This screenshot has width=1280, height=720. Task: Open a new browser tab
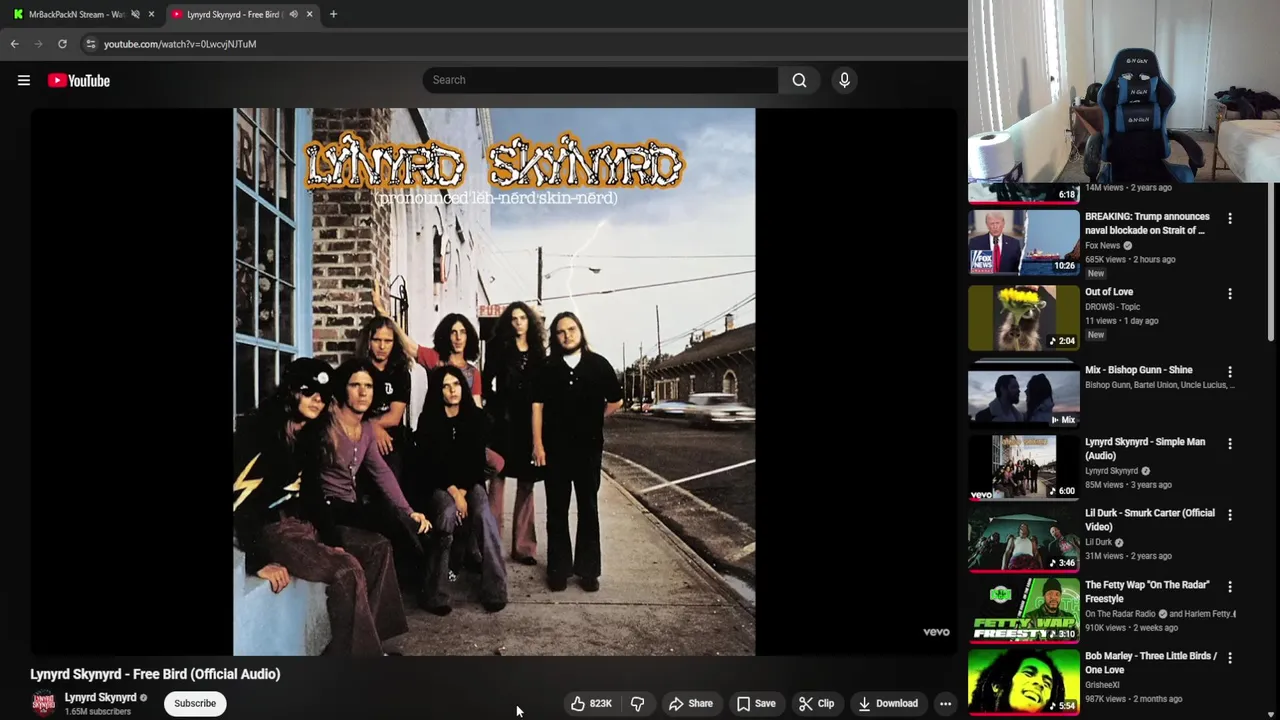click(x=333, y=14)
